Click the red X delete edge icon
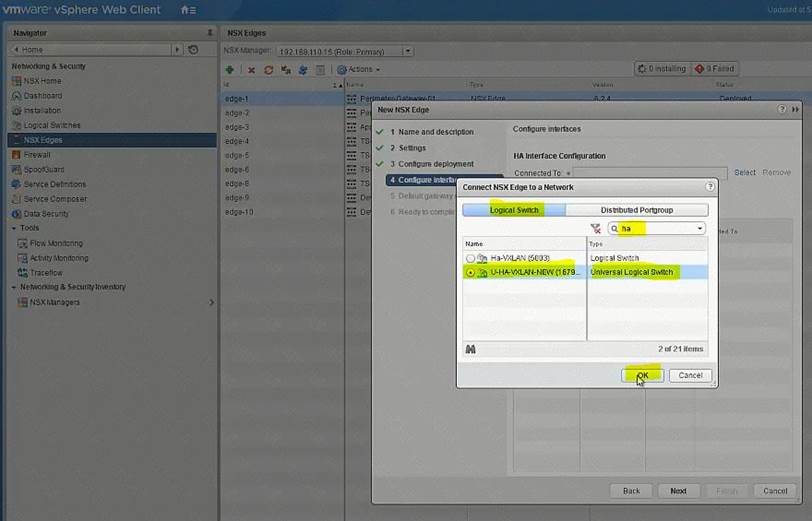Image resolution: width=812 pixels, height=521 pixels. click(x=252, y=70)
